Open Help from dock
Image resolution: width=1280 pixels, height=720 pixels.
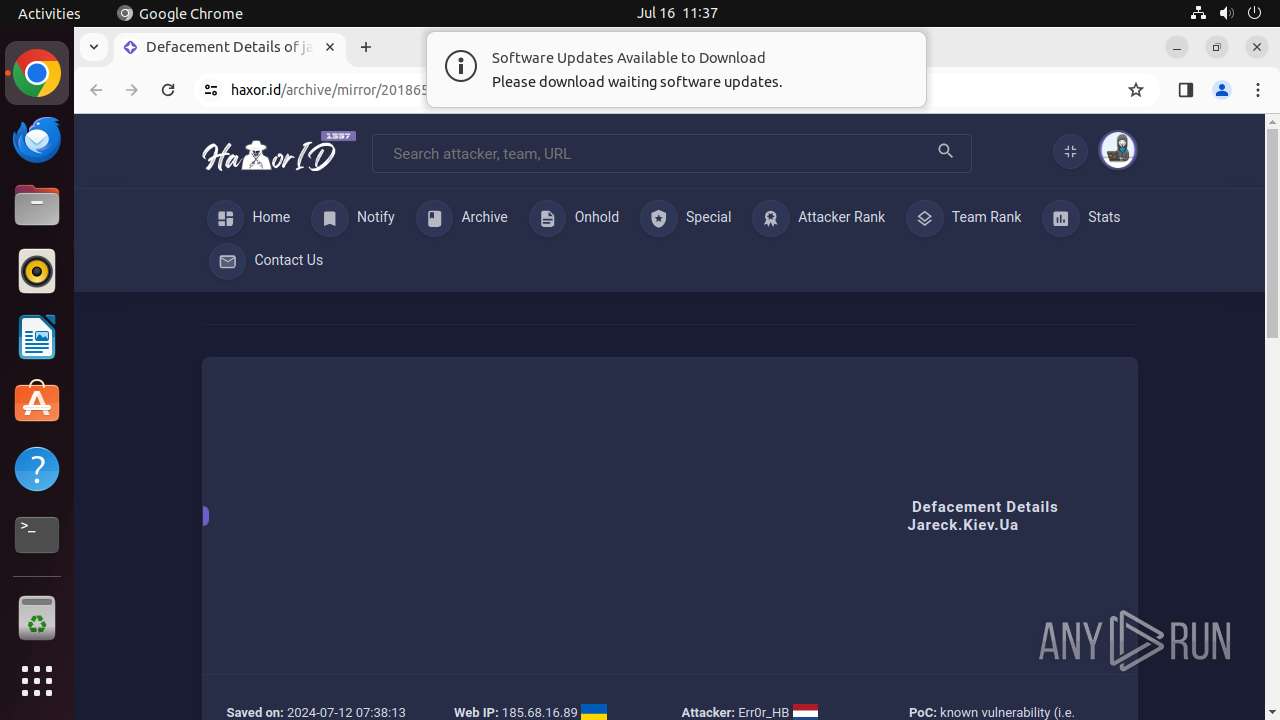point(37,469)
